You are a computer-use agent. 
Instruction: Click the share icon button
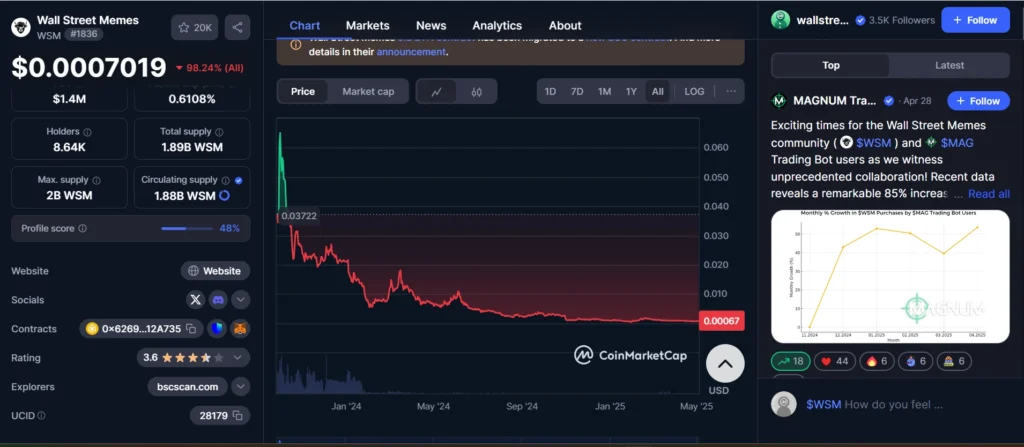click(x=237, y=27)
